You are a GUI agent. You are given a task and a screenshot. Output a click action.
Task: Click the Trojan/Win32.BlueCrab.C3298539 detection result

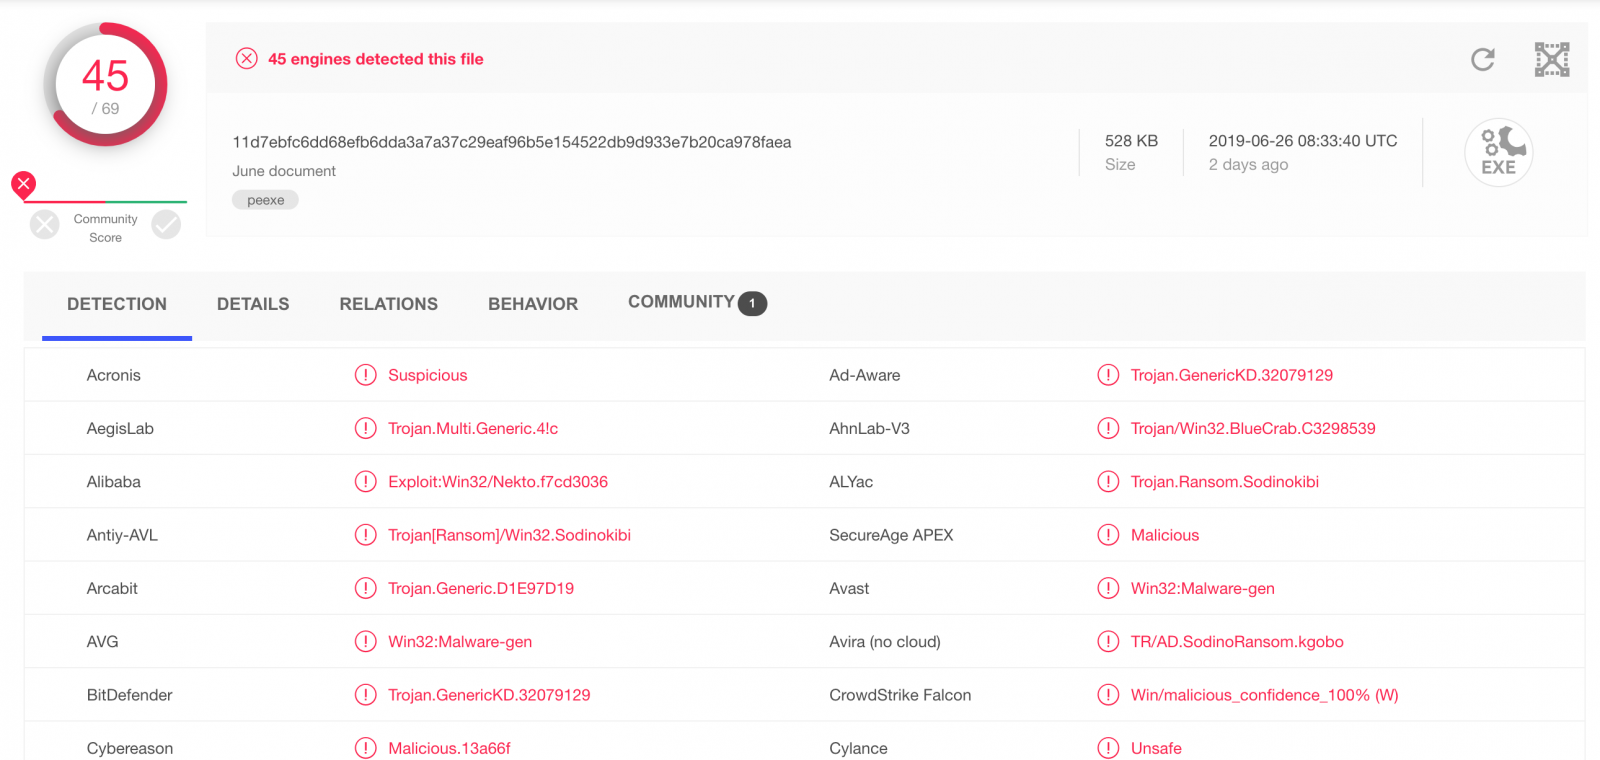[x=1252, y=429]
